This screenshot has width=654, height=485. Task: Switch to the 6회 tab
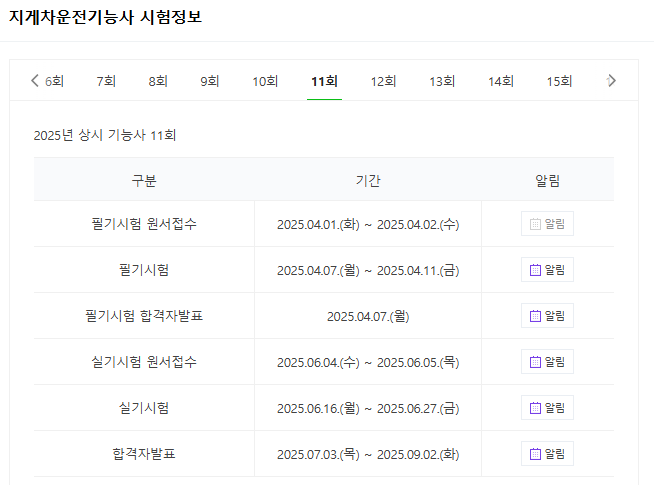click(x=54, y=81)
